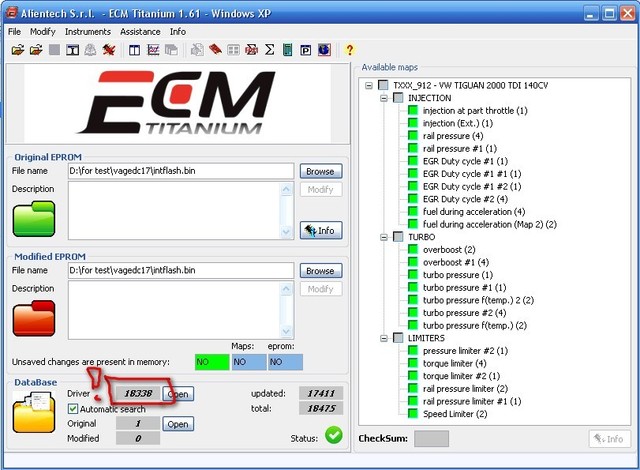Viewport: 640px width, 470px height.
Task: Click the first open-folder toolbar icon
Action: pos(18,50)
